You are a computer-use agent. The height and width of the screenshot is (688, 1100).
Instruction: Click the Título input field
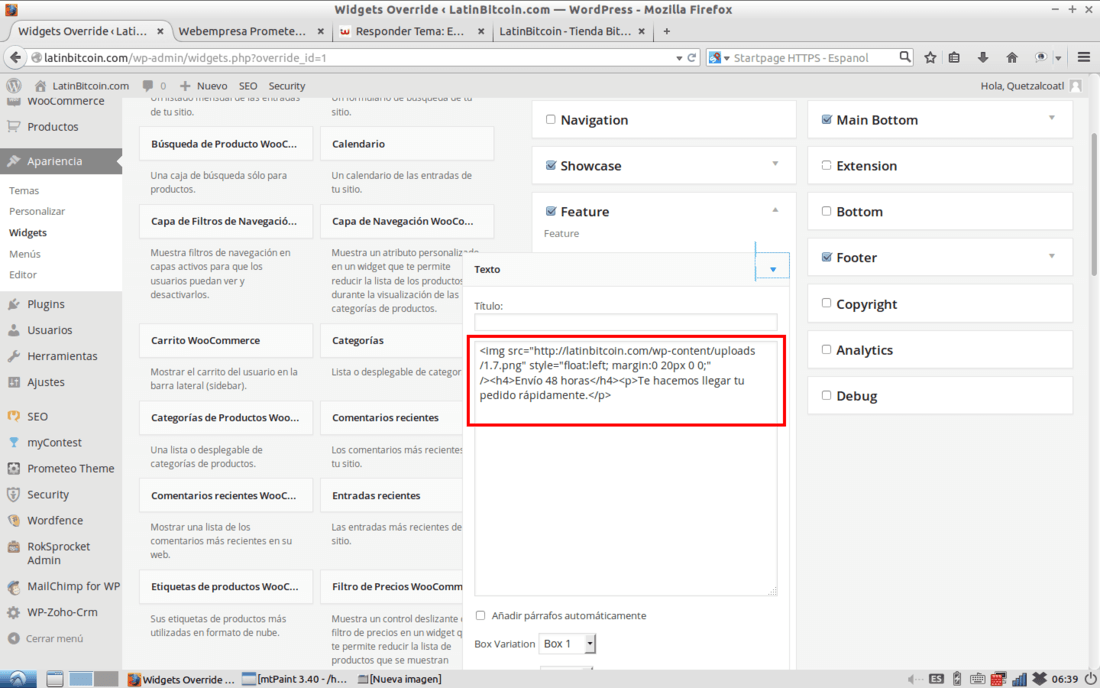click(x=625, y=322)
